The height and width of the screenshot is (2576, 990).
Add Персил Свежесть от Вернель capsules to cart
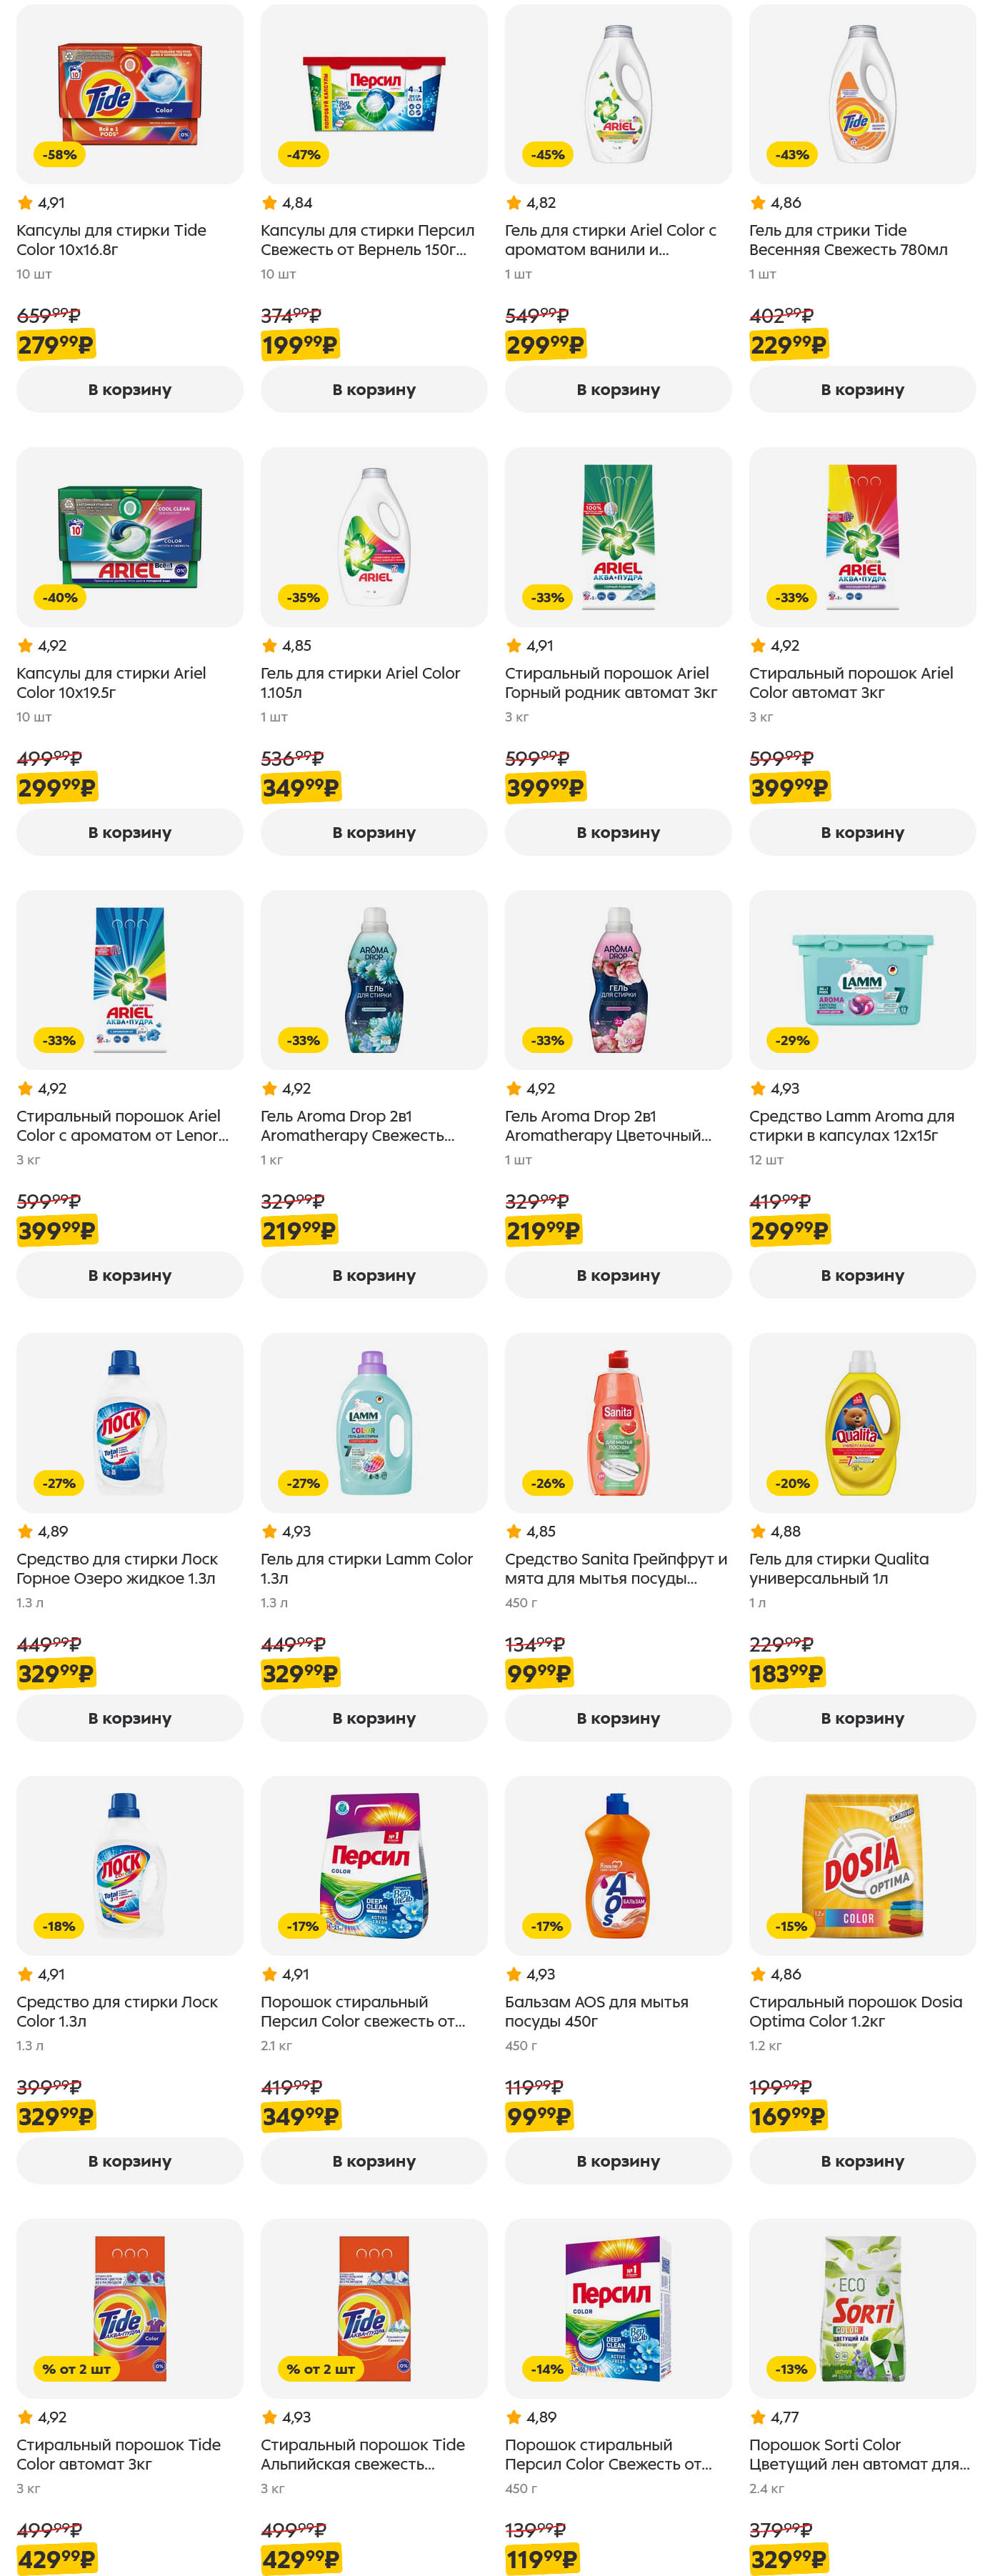[x=373, y=389]
